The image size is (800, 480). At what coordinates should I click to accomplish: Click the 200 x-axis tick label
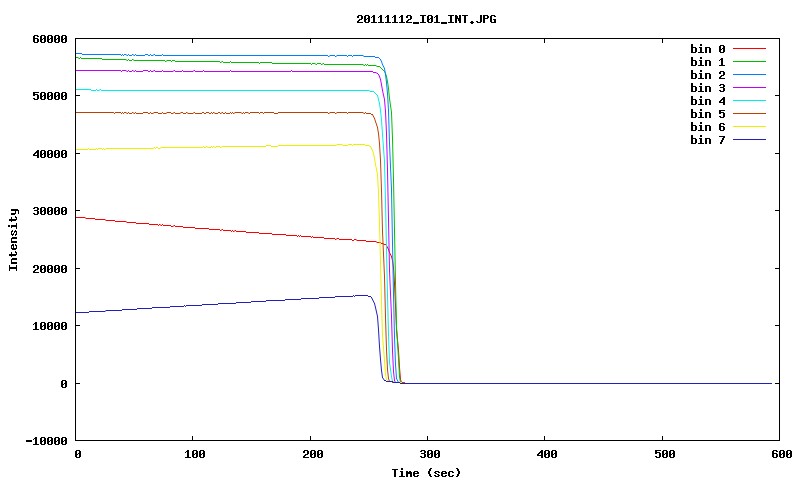[x=312, y=454]
